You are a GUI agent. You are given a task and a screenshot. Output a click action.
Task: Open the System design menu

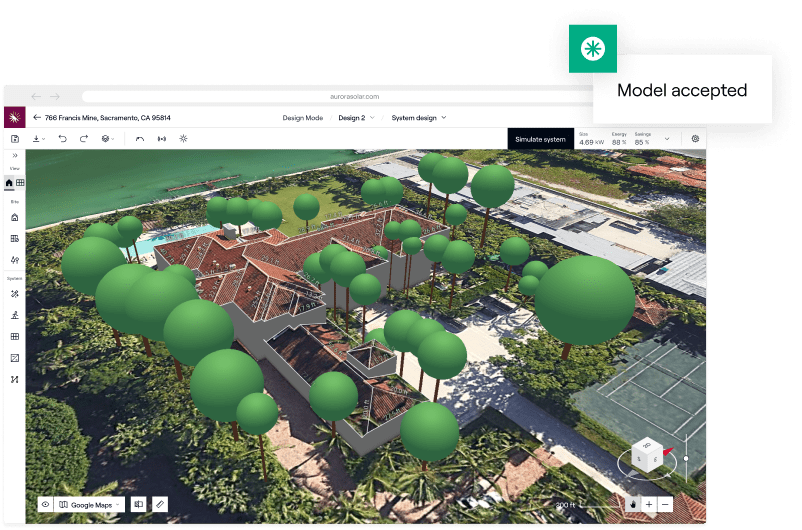click(x=418, y=117)
